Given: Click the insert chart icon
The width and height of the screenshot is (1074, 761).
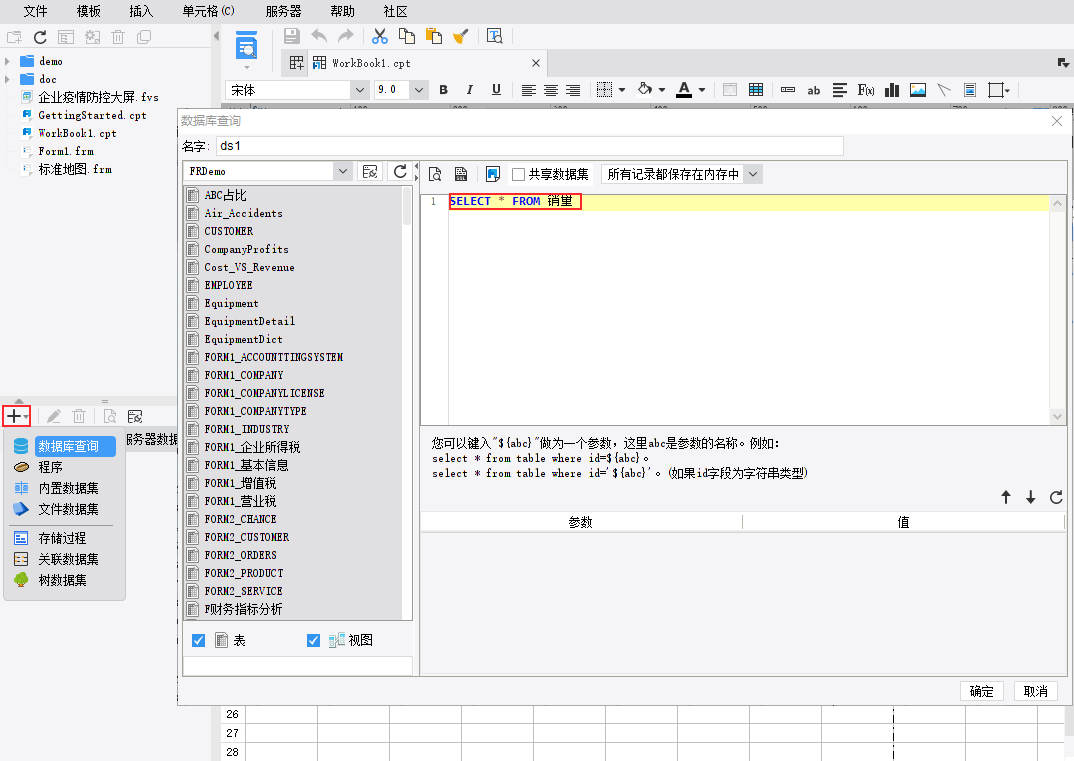Looking at the screenshot, I should pos(892,90).
